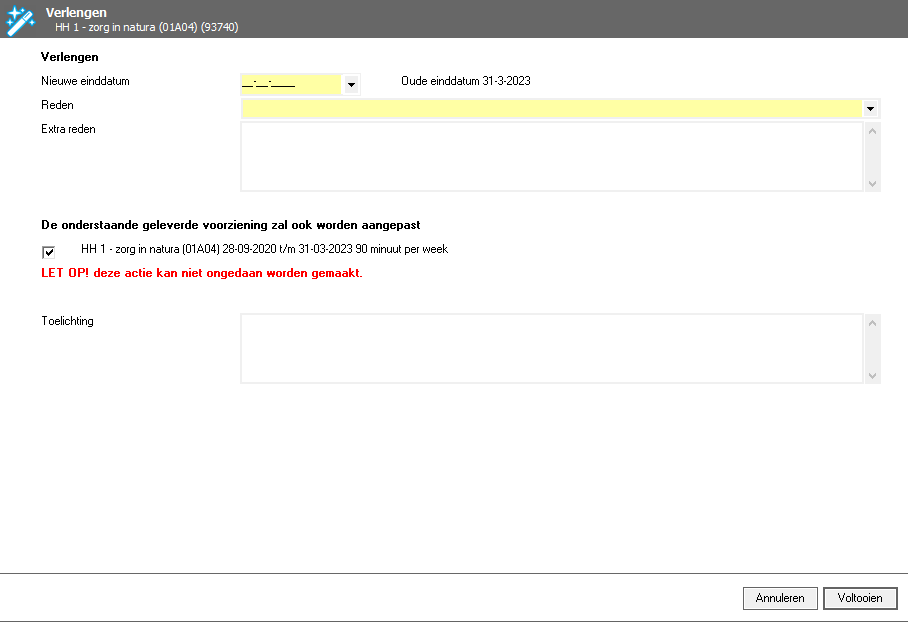
Task: Uncheck the HH 1 zorg in natura checkbox
Action: pyautogui.click(x=48, y=252)
